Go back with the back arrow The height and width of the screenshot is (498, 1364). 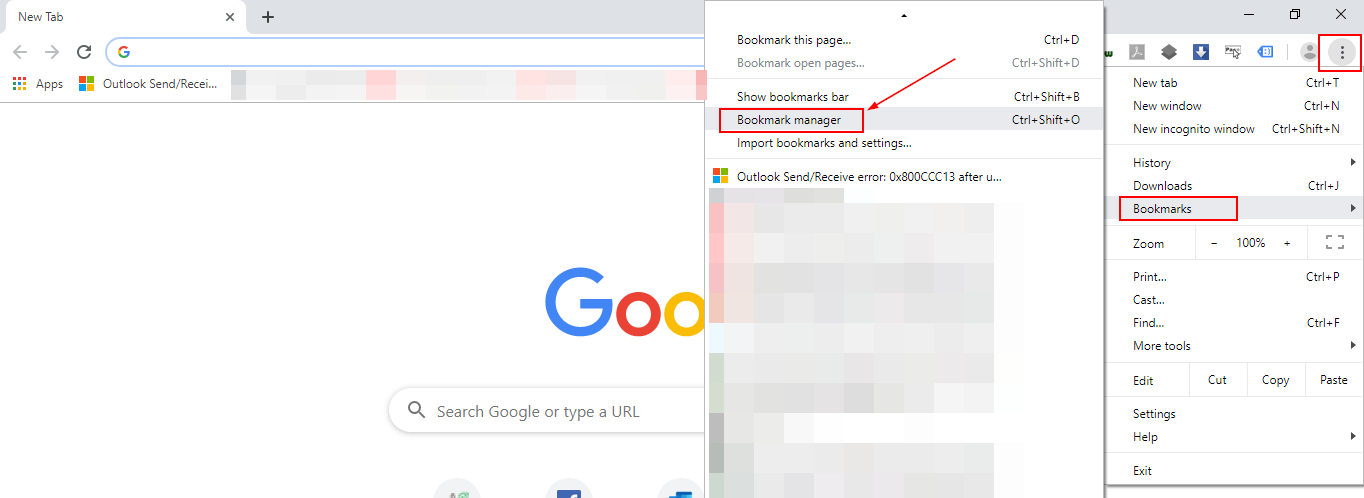(20, 52)
